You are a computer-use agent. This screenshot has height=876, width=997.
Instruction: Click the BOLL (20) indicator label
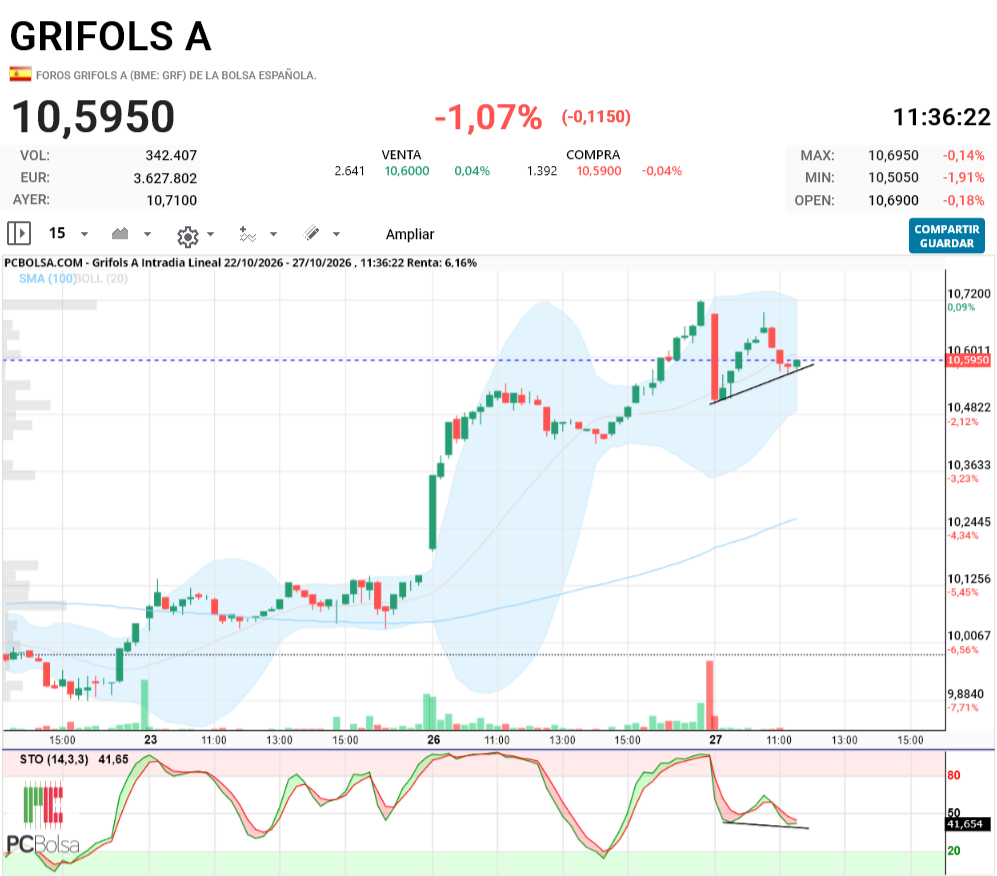102,278
